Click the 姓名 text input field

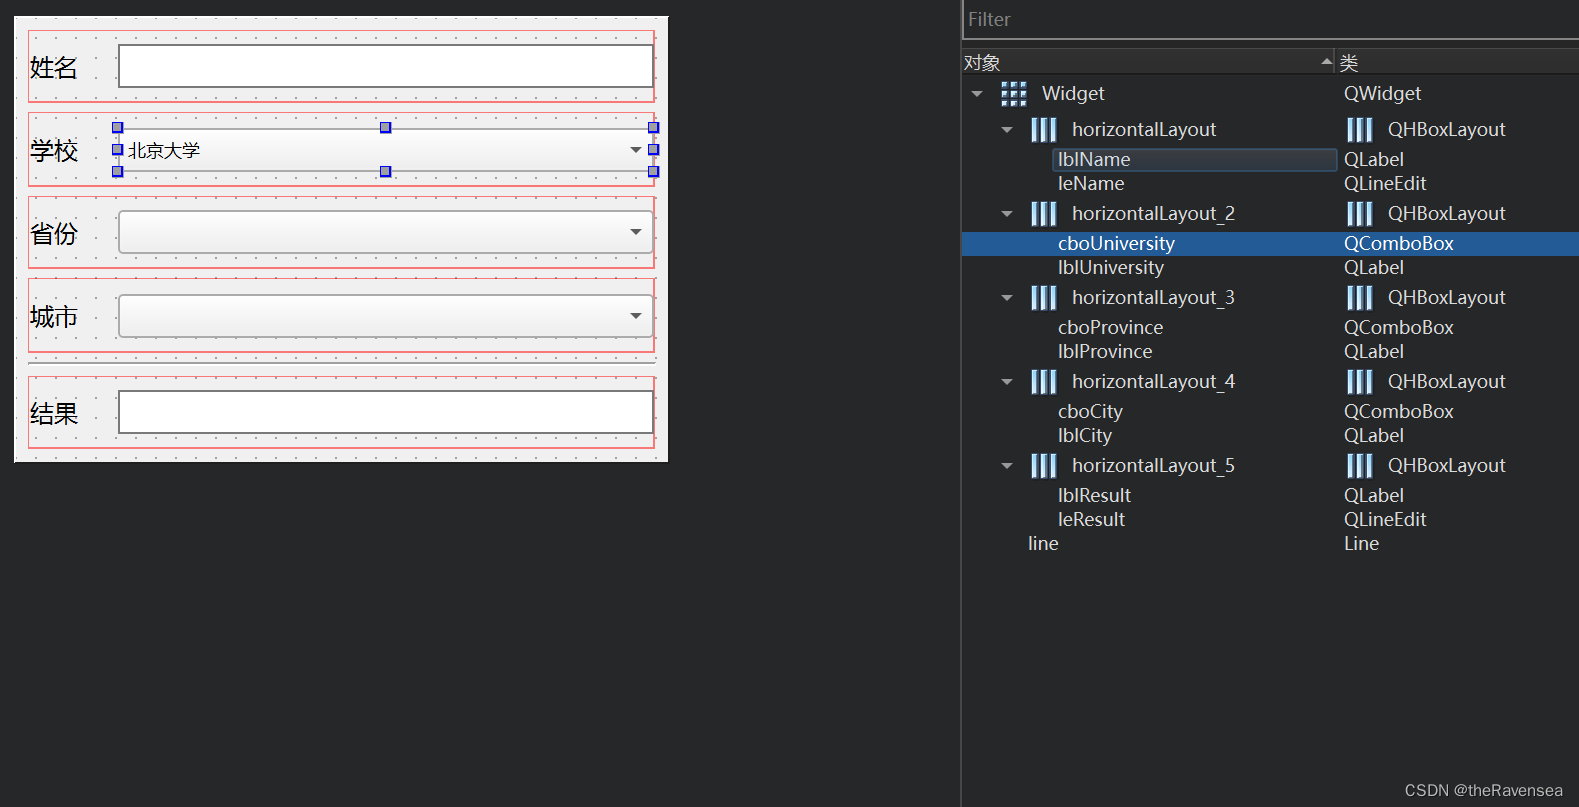(x=385, y=66)
